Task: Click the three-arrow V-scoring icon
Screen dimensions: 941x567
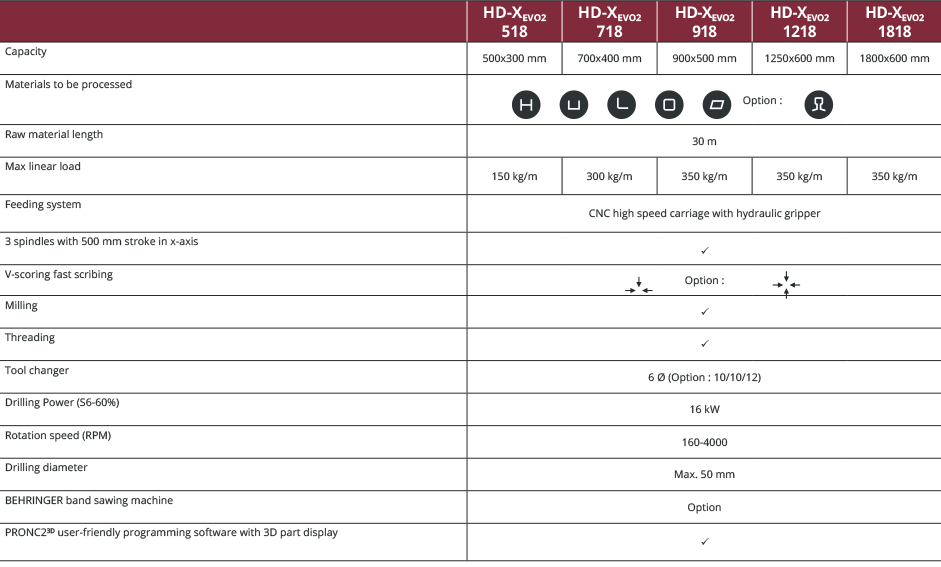Action: [x=639, y=286]
